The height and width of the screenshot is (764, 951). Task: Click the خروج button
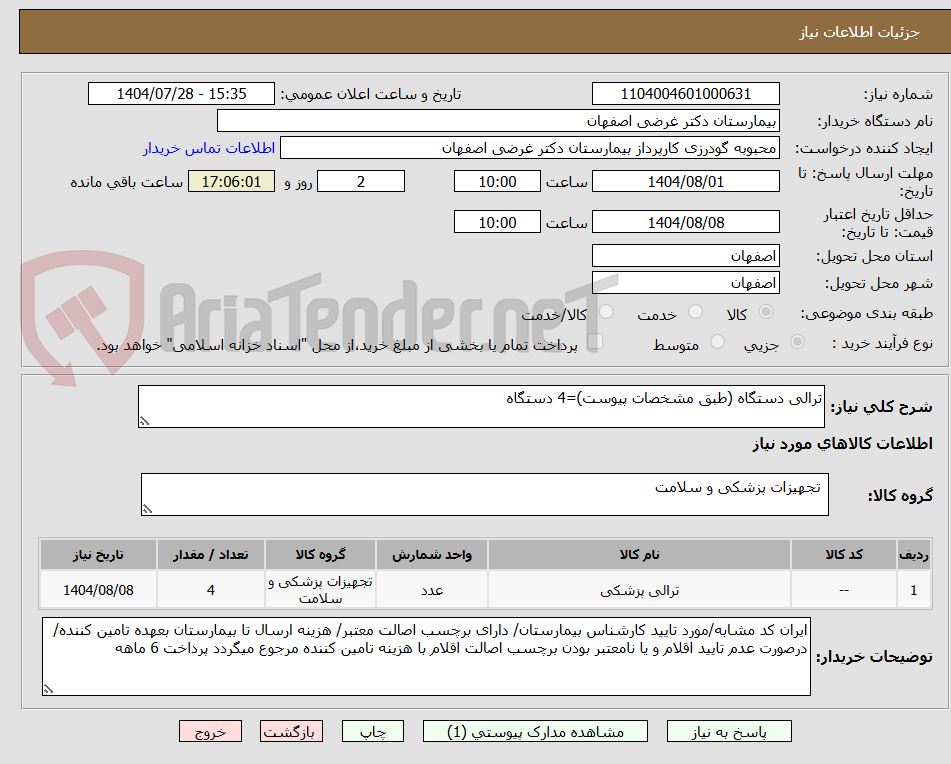tap(209, 731)
